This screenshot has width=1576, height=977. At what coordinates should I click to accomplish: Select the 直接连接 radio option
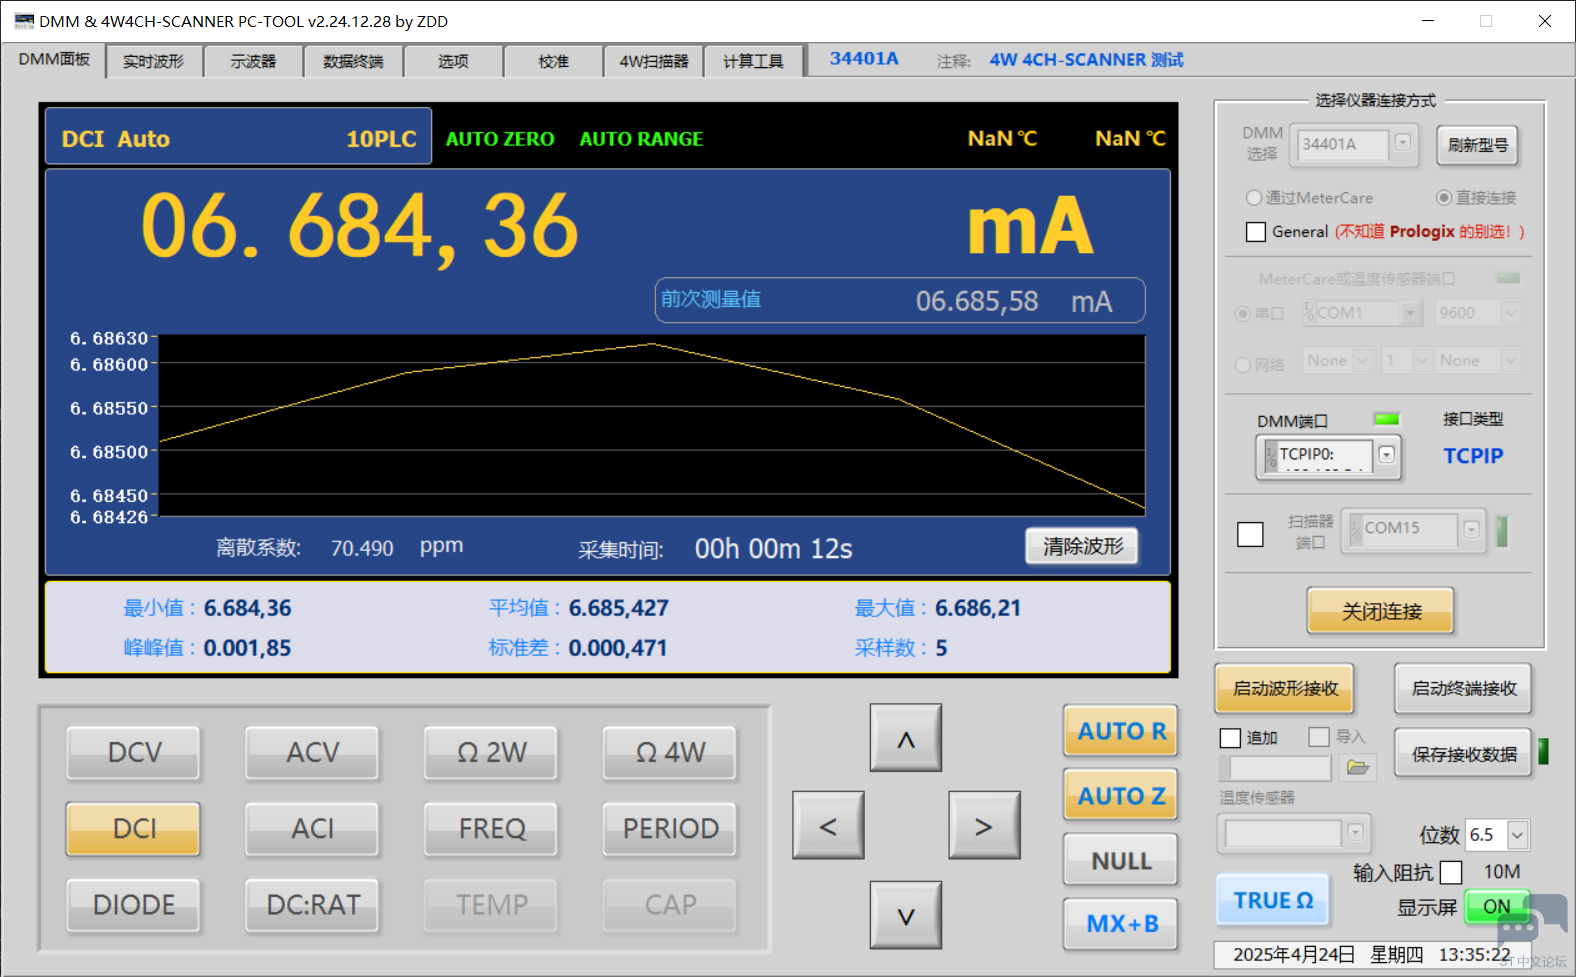(1444, 198)
